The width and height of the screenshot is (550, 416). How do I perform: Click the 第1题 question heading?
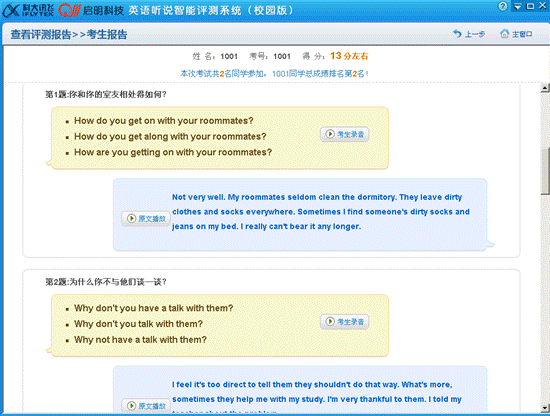[106, 94]
